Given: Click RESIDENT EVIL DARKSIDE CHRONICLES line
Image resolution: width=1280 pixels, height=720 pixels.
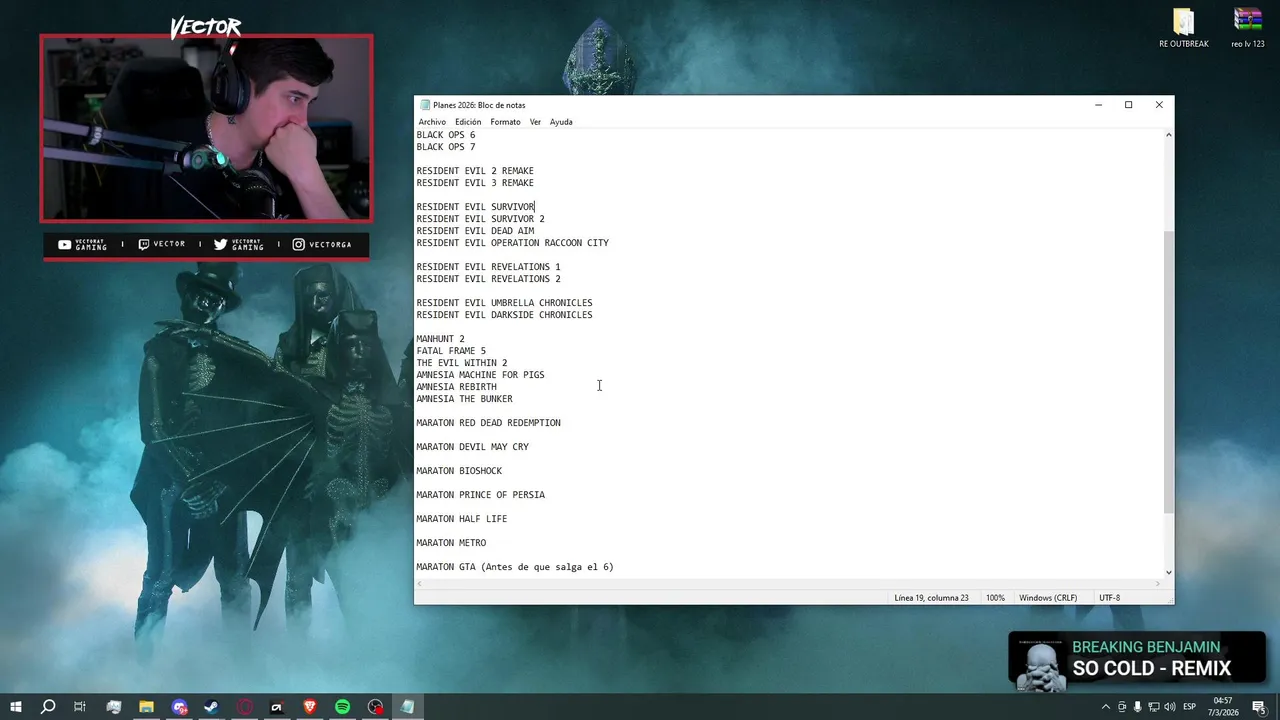Looking at the screenshot, I should (505, 315).
